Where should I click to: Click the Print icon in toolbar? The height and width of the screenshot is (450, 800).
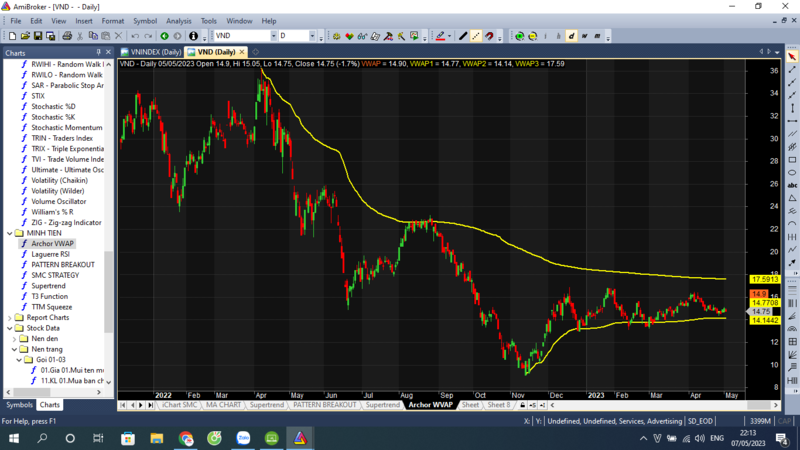(67, 36)
